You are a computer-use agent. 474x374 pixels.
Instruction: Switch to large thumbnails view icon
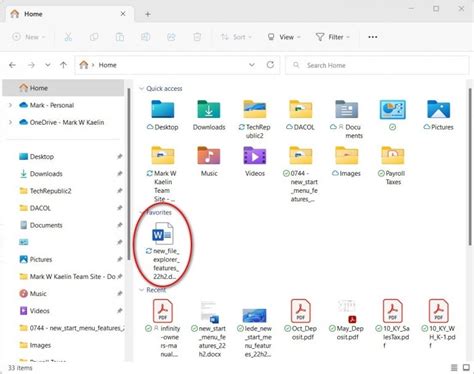pyautogui.click(x=466, y=367)
